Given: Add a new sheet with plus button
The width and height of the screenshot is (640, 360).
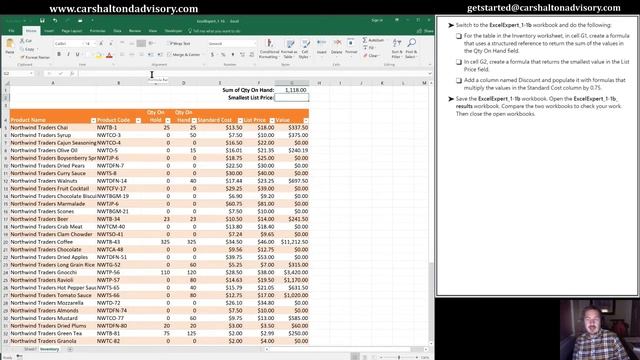Looking at the screenshot, I should 70,349.
